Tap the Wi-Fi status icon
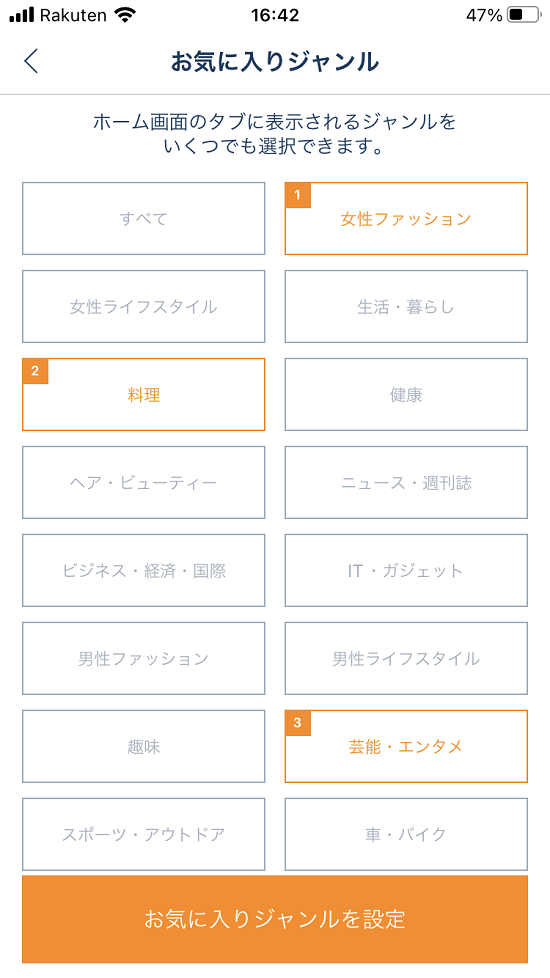Screen dimensions: 550x978 (x=125, y=15)
